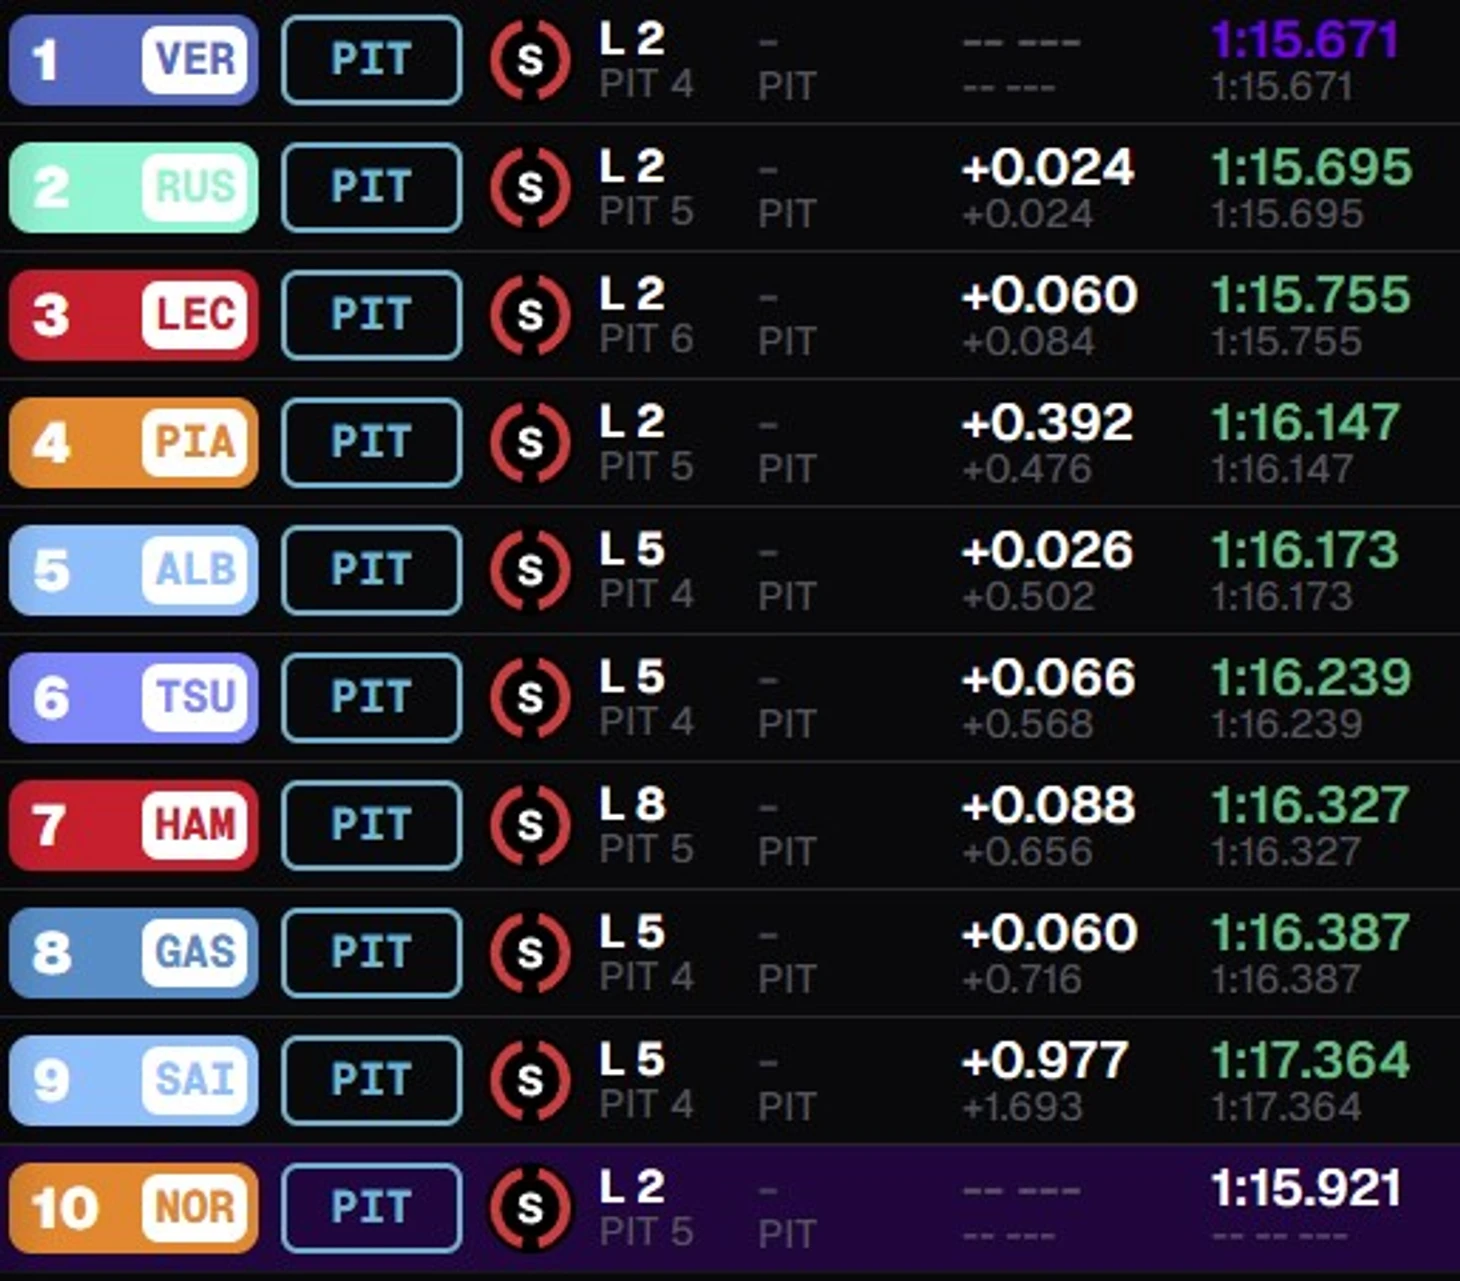Select the red LEC driver tag
Image resolution: width=1460 pixels, height=1281 pixels.
click(x=133, y=315)
